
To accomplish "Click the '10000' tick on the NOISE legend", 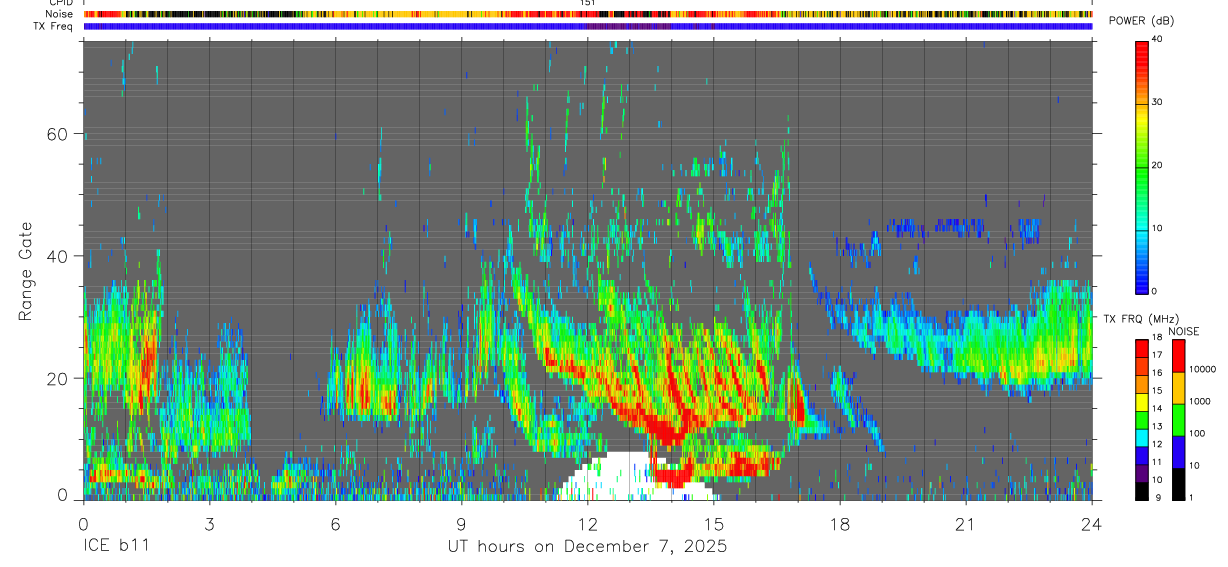I will pyautogui.click(x=1204, y=369).
